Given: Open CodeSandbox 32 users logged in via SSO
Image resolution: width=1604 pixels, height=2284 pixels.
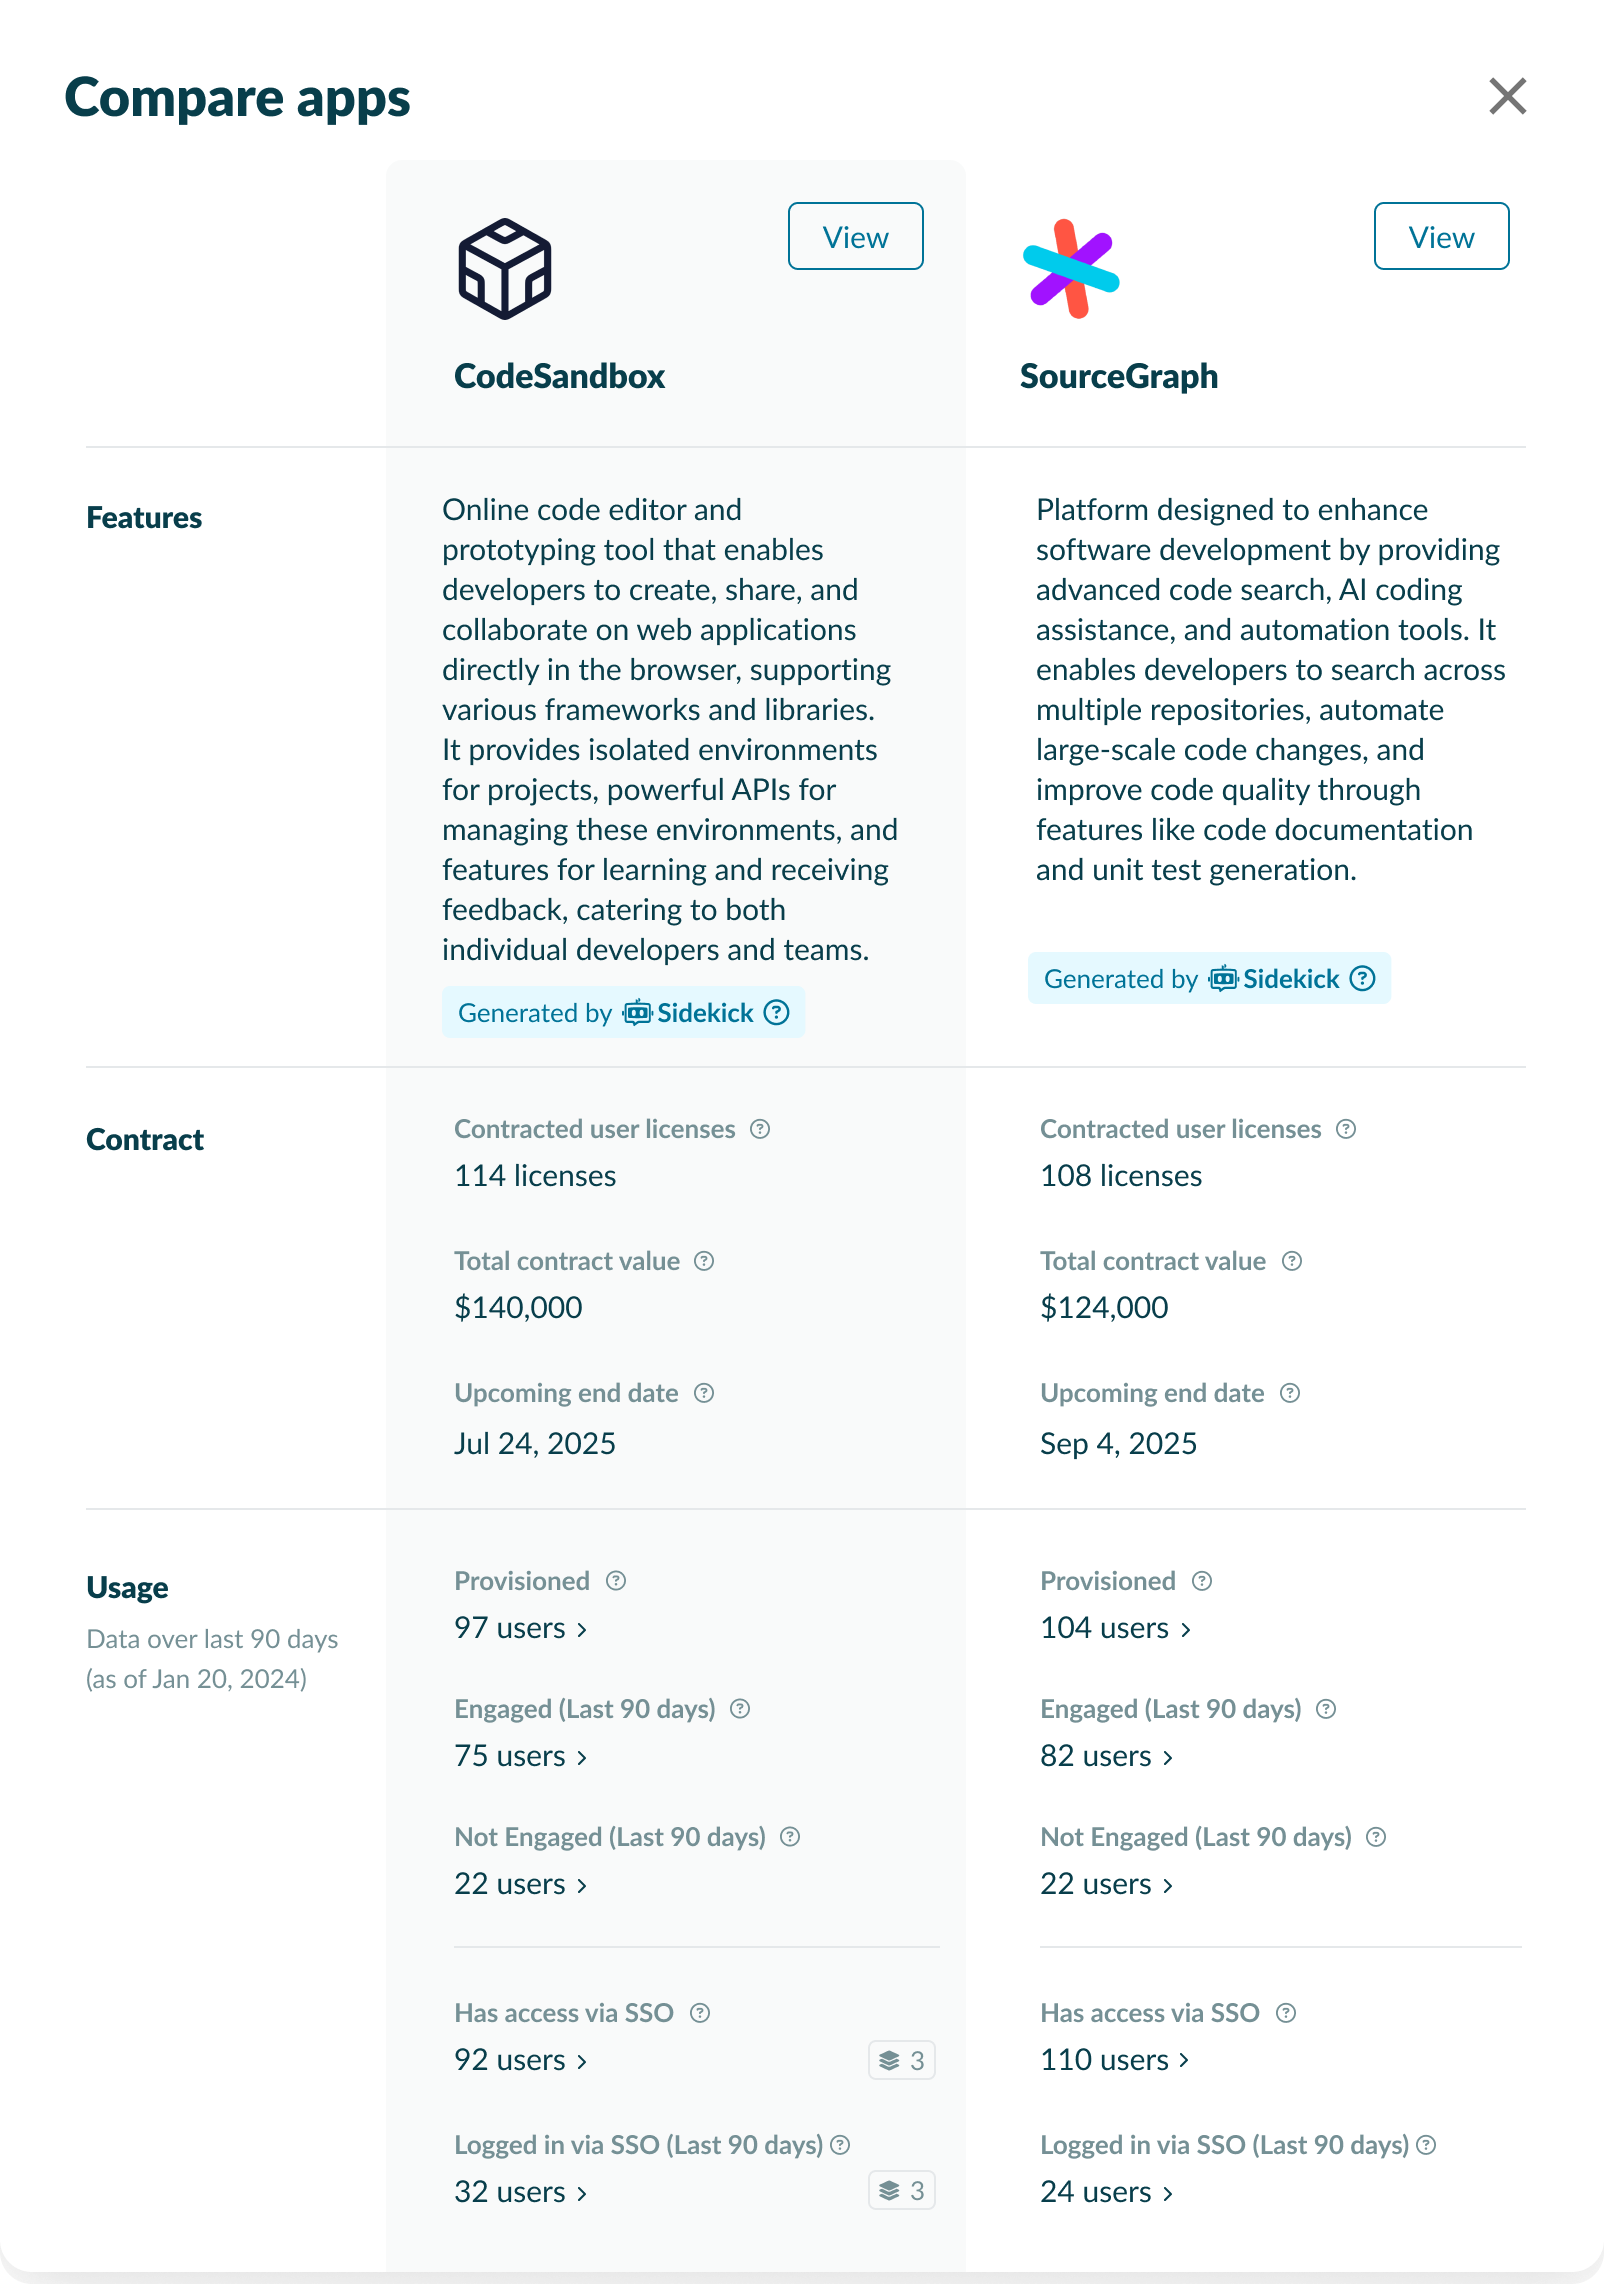Looking at the screenshot, I should coord(520,2192).
